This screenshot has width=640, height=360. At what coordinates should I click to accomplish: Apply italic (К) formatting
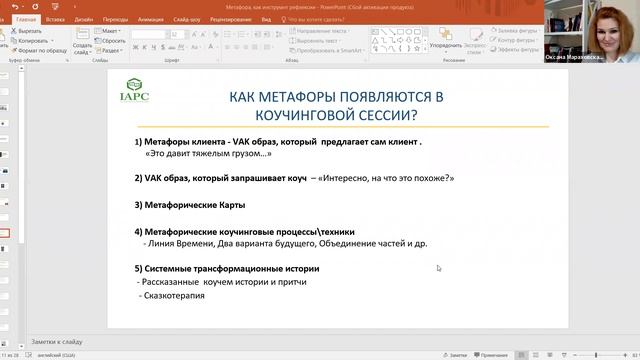[x=144, y=48]
